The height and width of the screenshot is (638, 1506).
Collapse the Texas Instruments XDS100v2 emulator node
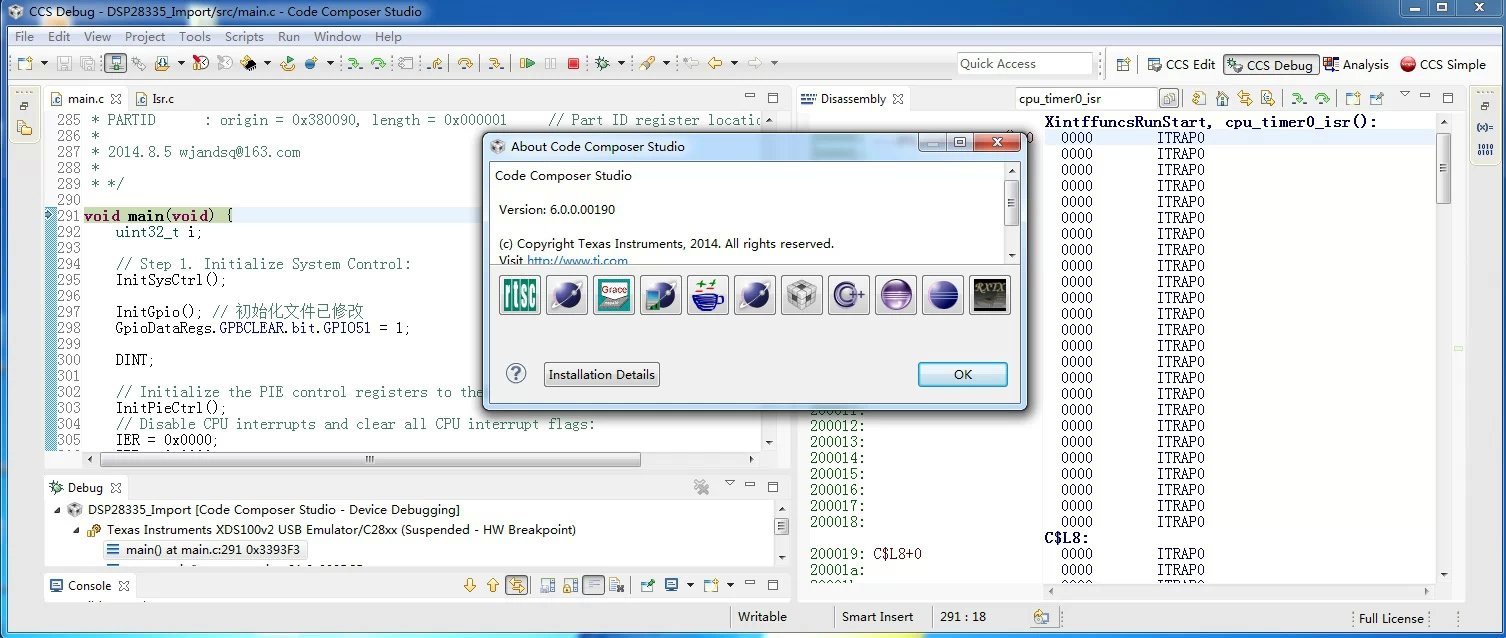[78, 529]
